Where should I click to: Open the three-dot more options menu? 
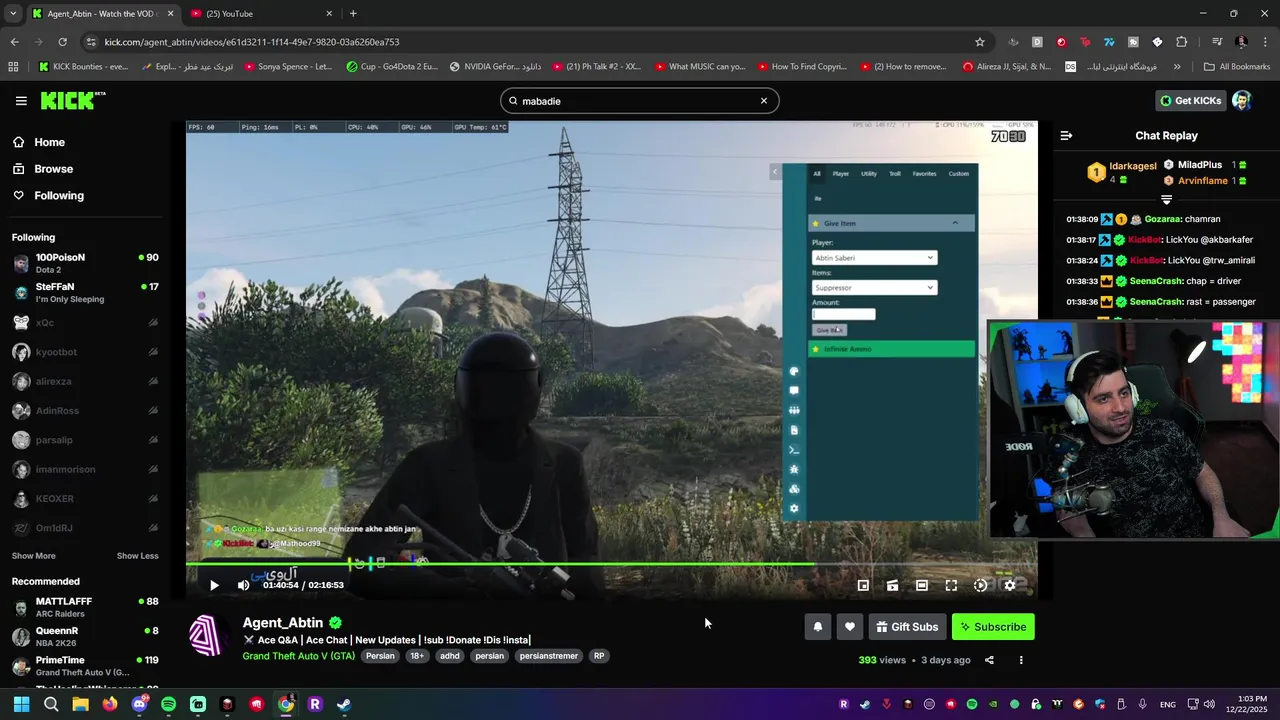pos(1021,660)
